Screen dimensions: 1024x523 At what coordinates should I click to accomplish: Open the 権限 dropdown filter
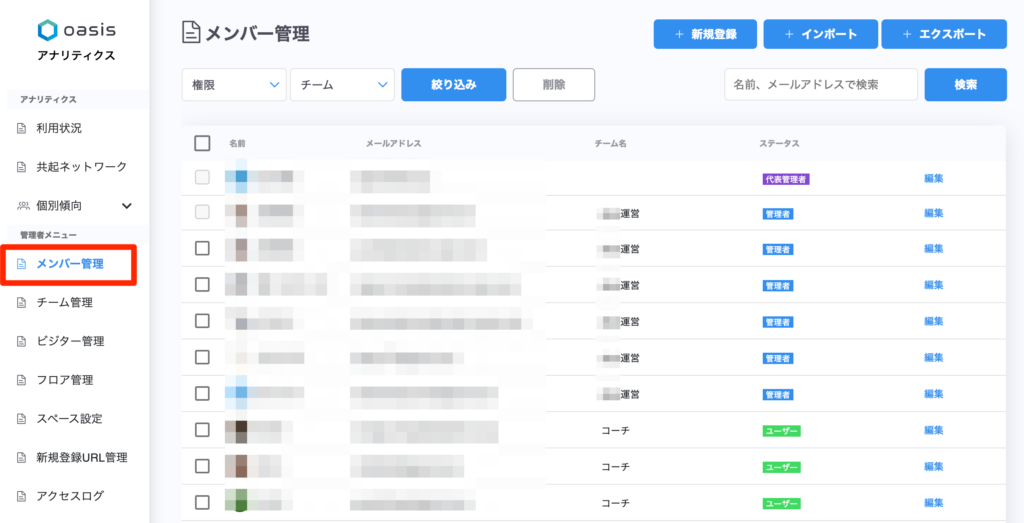coord(234,85)
